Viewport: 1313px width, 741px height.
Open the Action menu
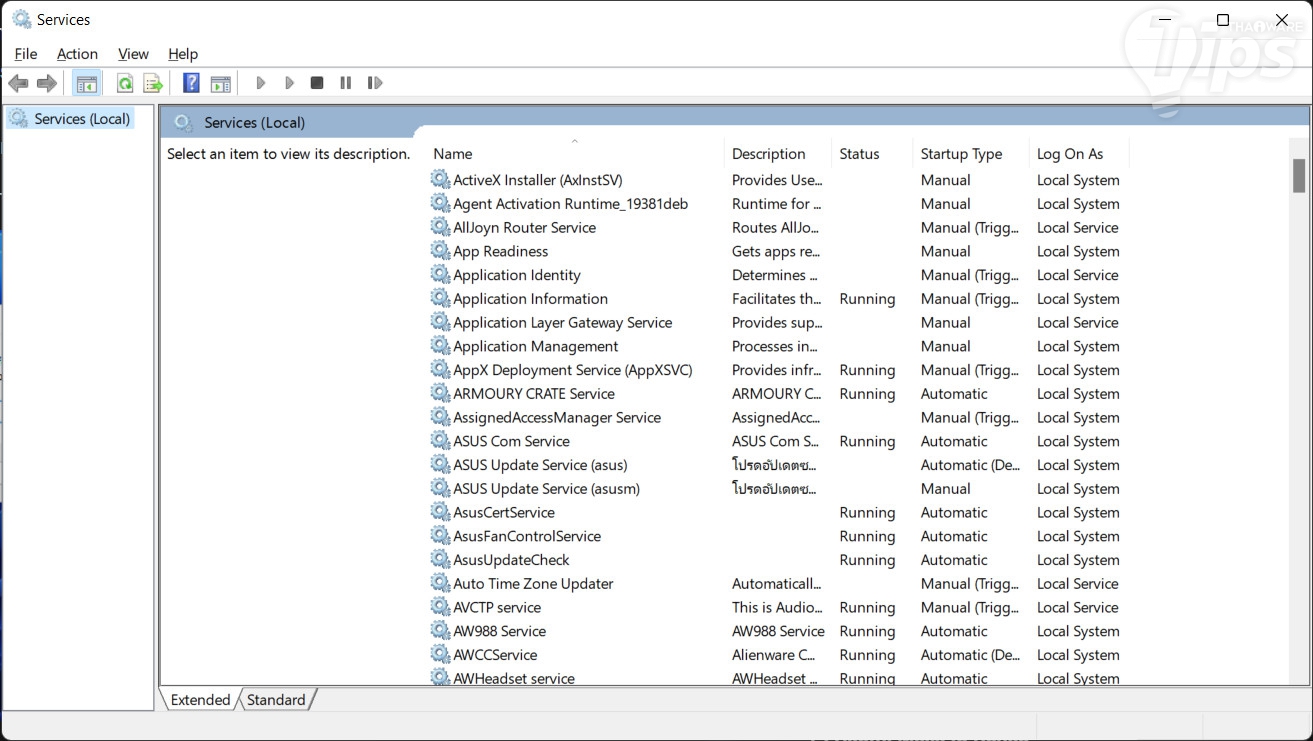coord(77,54)
